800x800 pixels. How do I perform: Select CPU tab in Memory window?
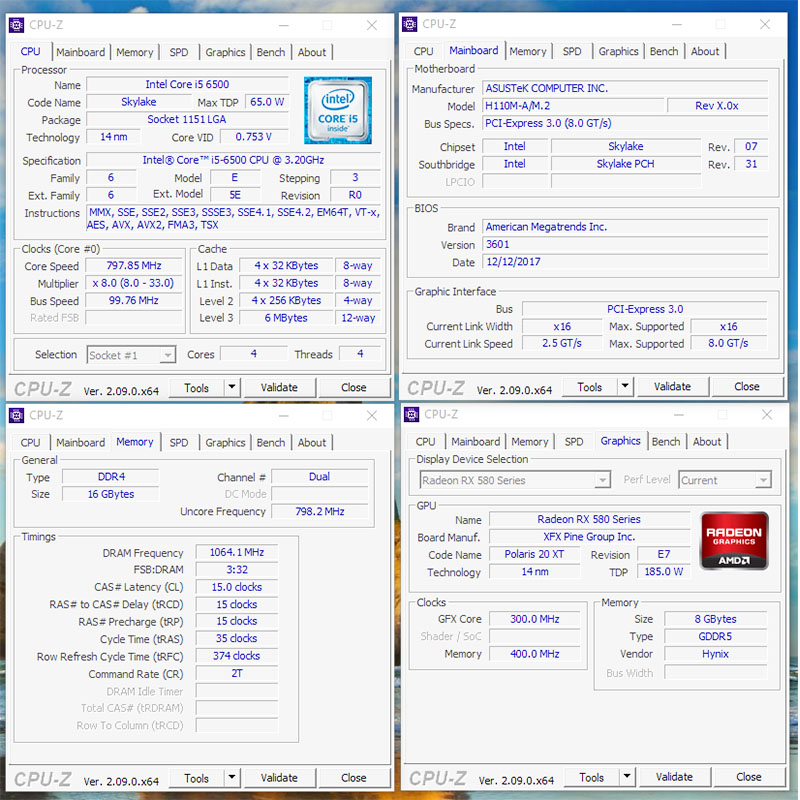pos(30,442)
